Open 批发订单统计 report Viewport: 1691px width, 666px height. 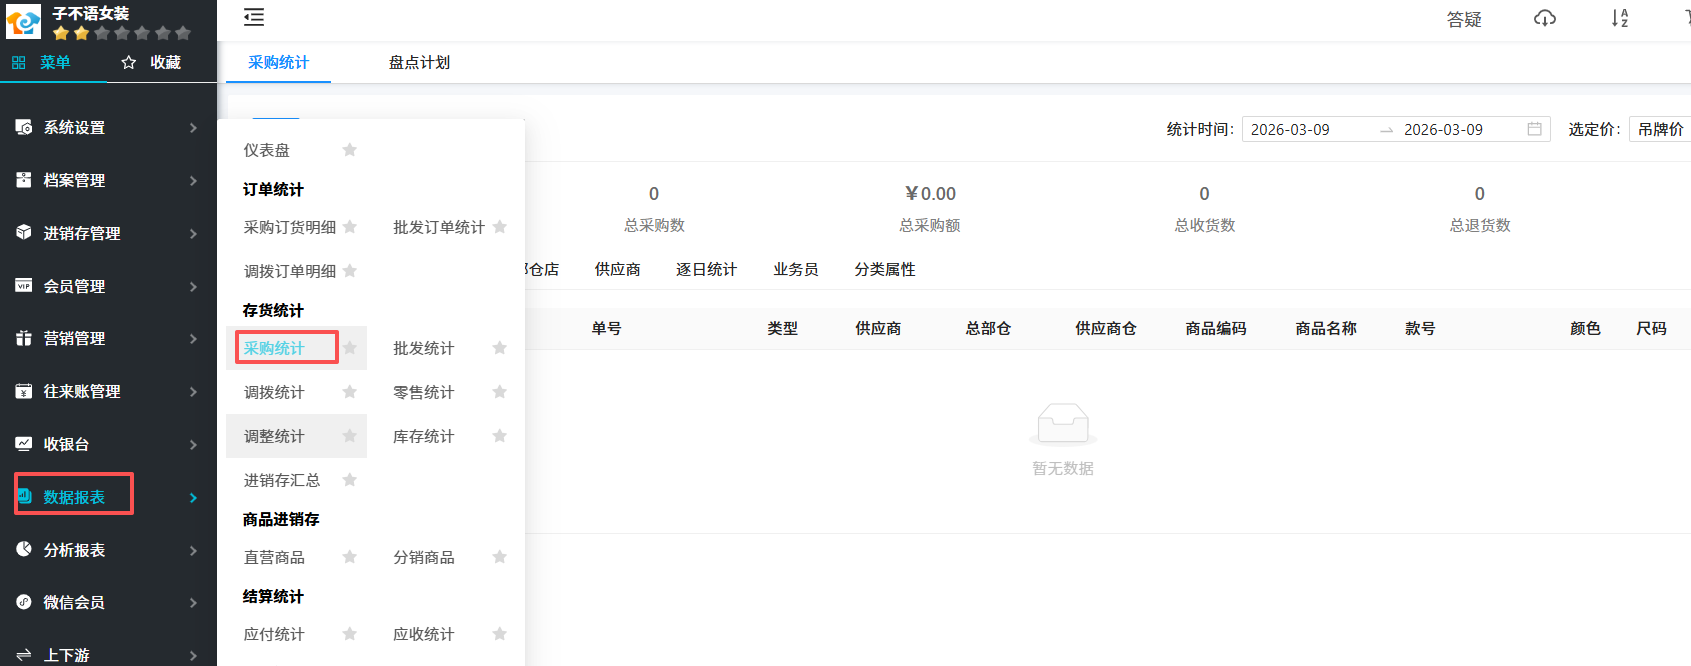point(439,227)
